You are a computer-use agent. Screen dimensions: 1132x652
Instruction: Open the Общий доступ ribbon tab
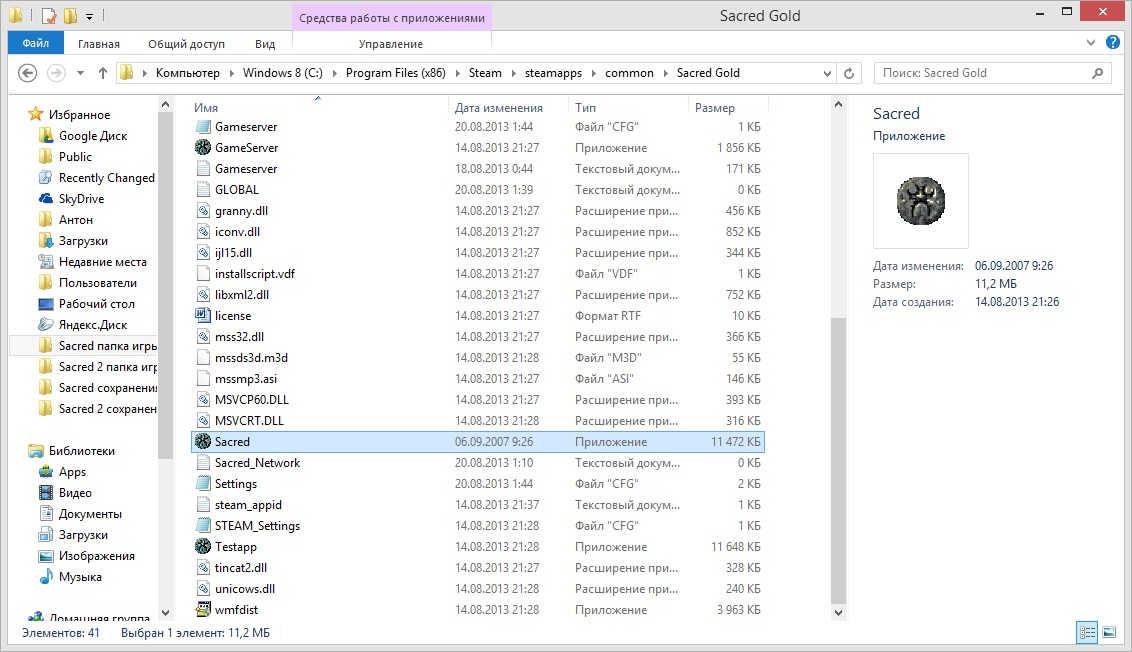186,44
